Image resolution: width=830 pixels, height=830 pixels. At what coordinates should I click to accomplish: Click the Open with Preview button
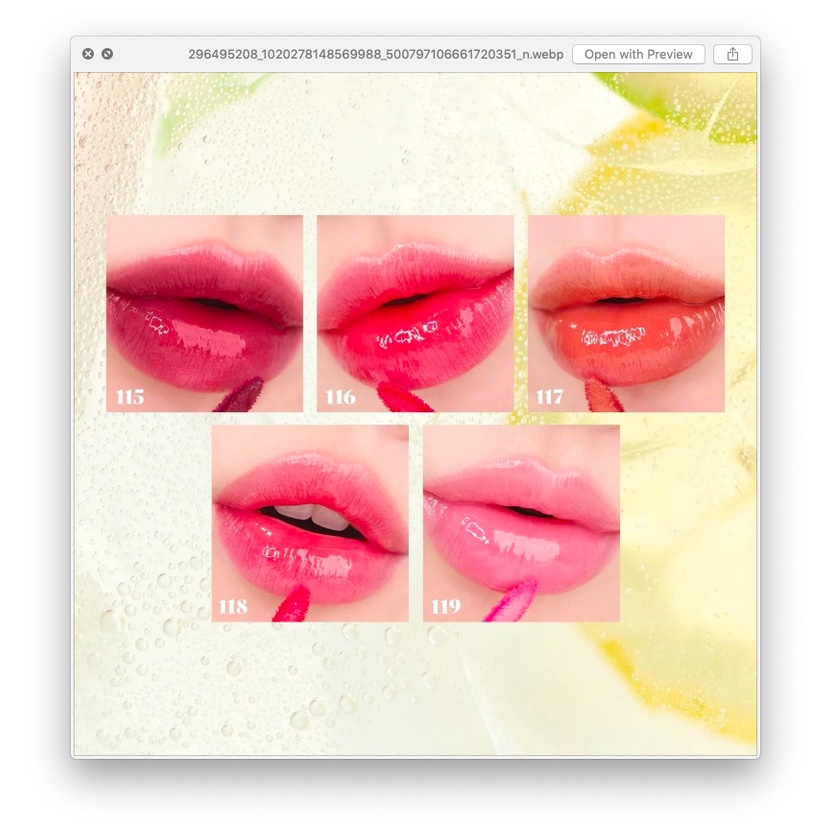coord(638,54)
